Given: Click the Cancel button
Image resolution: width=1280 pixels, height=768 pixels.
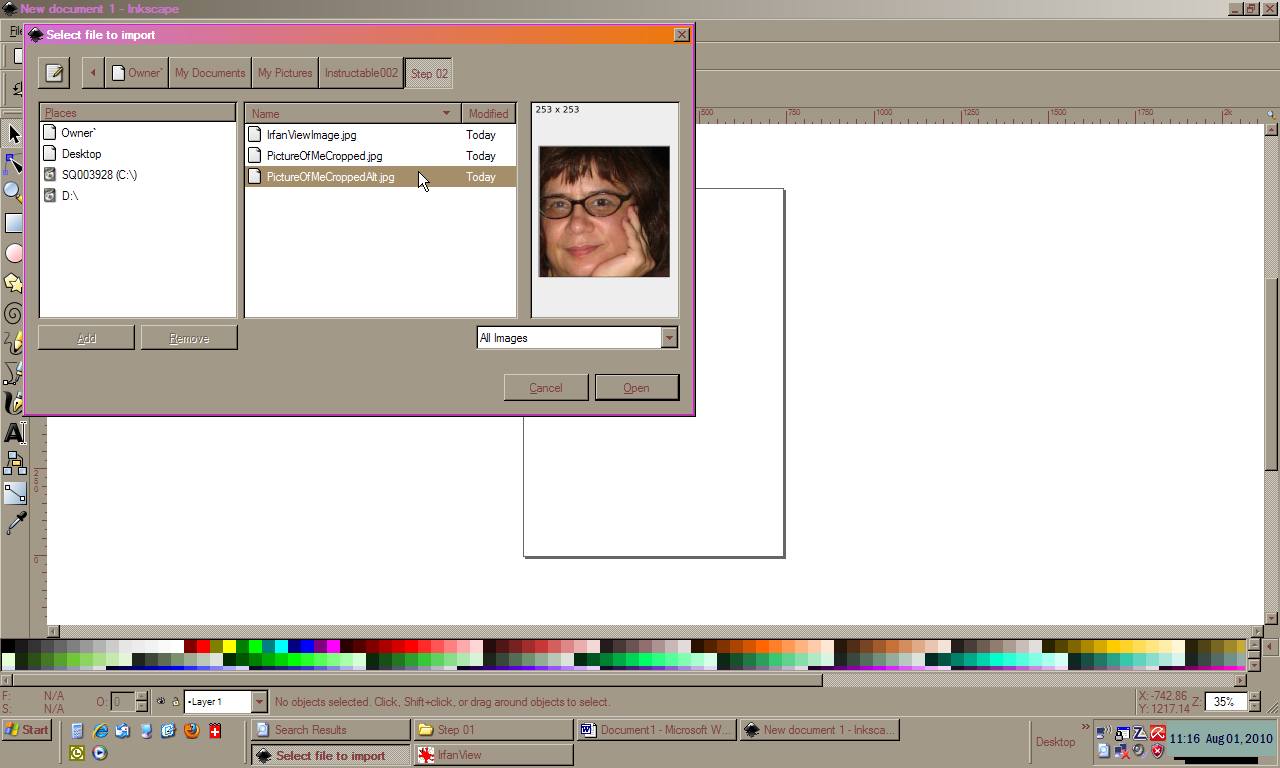Looking at the screenshot, I should (x=545, y=388).
